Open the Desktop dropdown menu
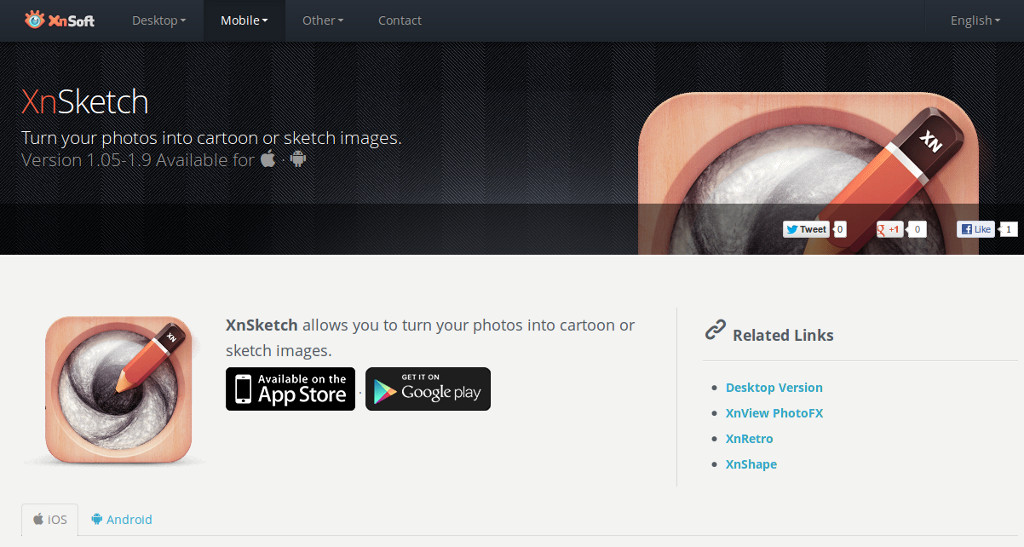This screenshot has height=547, width=1024. click(159, 21)
